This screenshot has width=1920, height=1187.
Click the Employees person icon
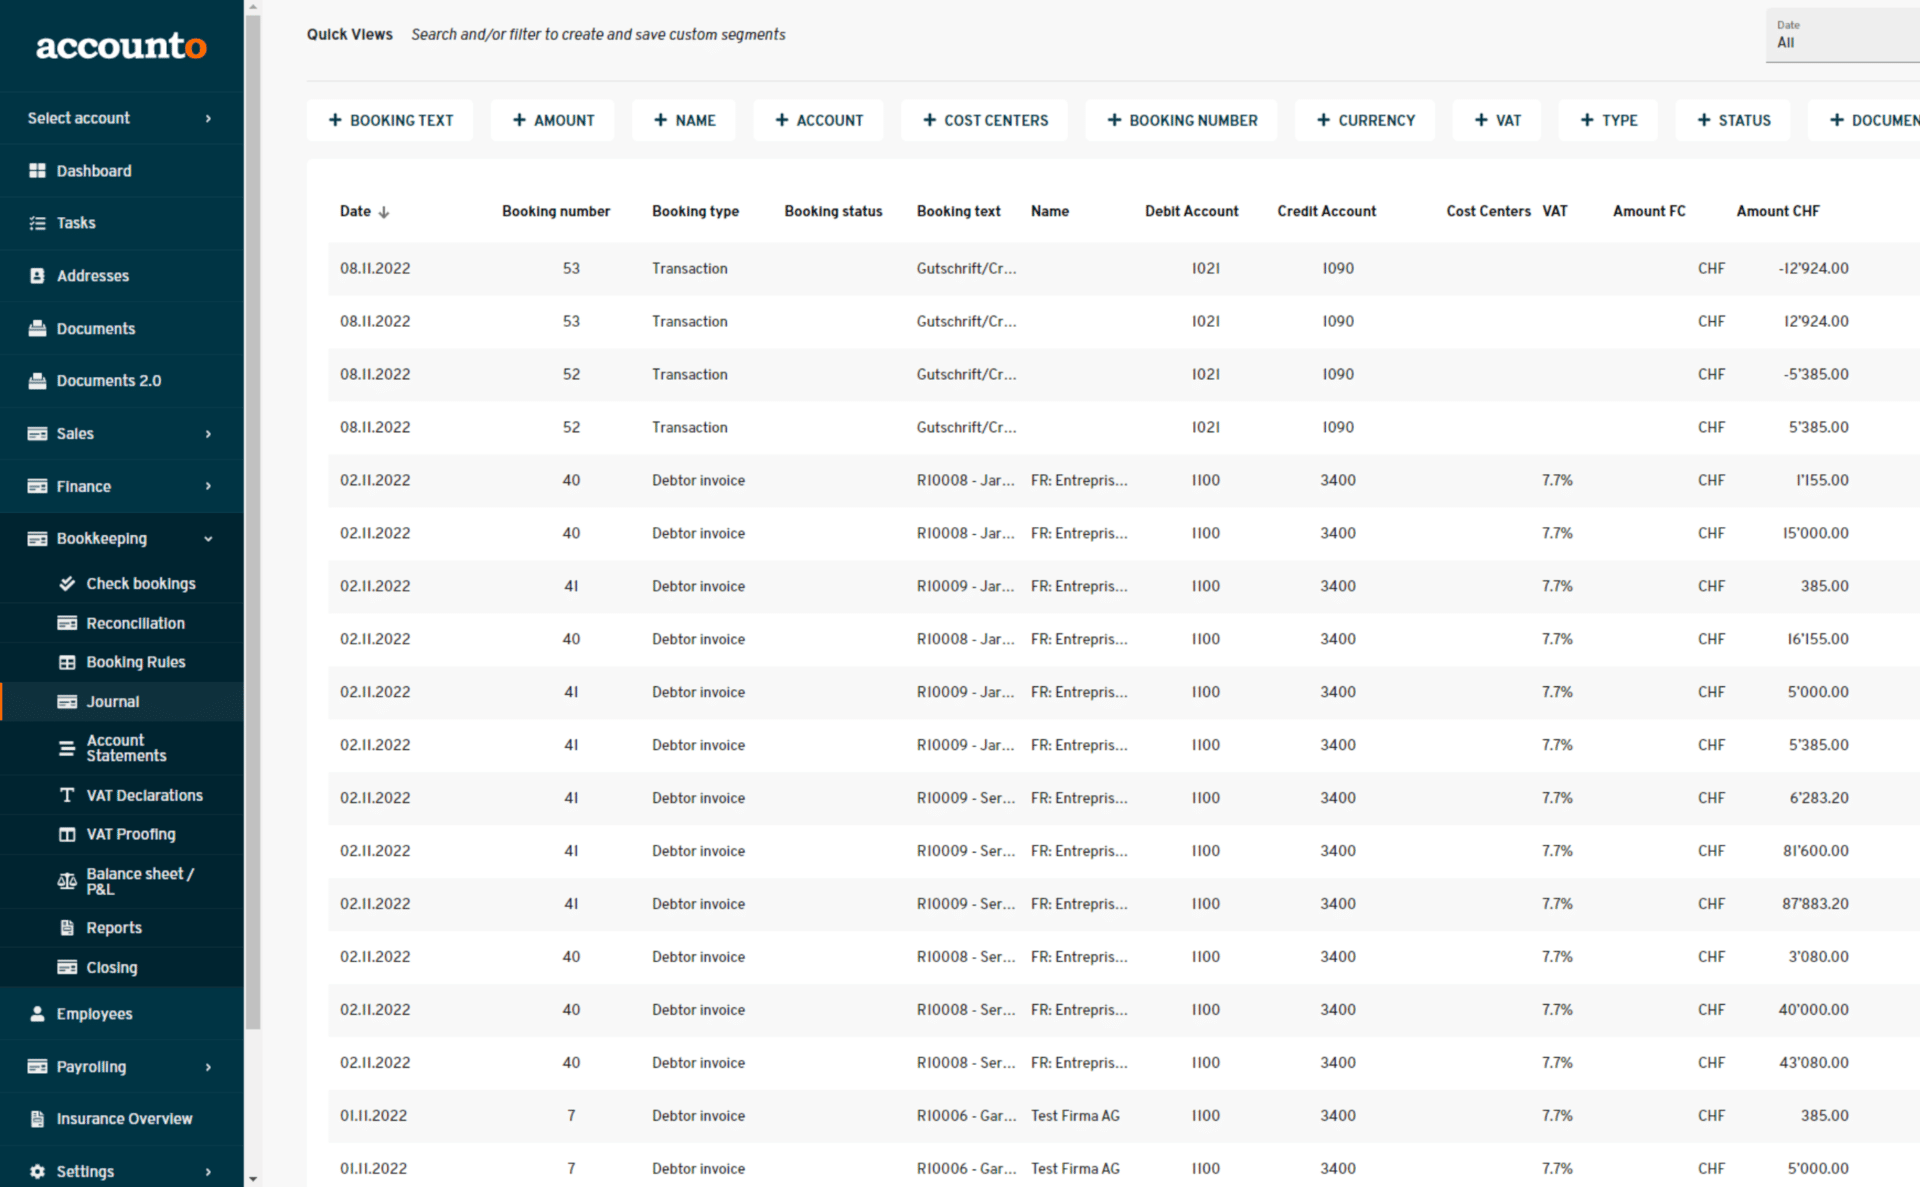(37, 1014)
